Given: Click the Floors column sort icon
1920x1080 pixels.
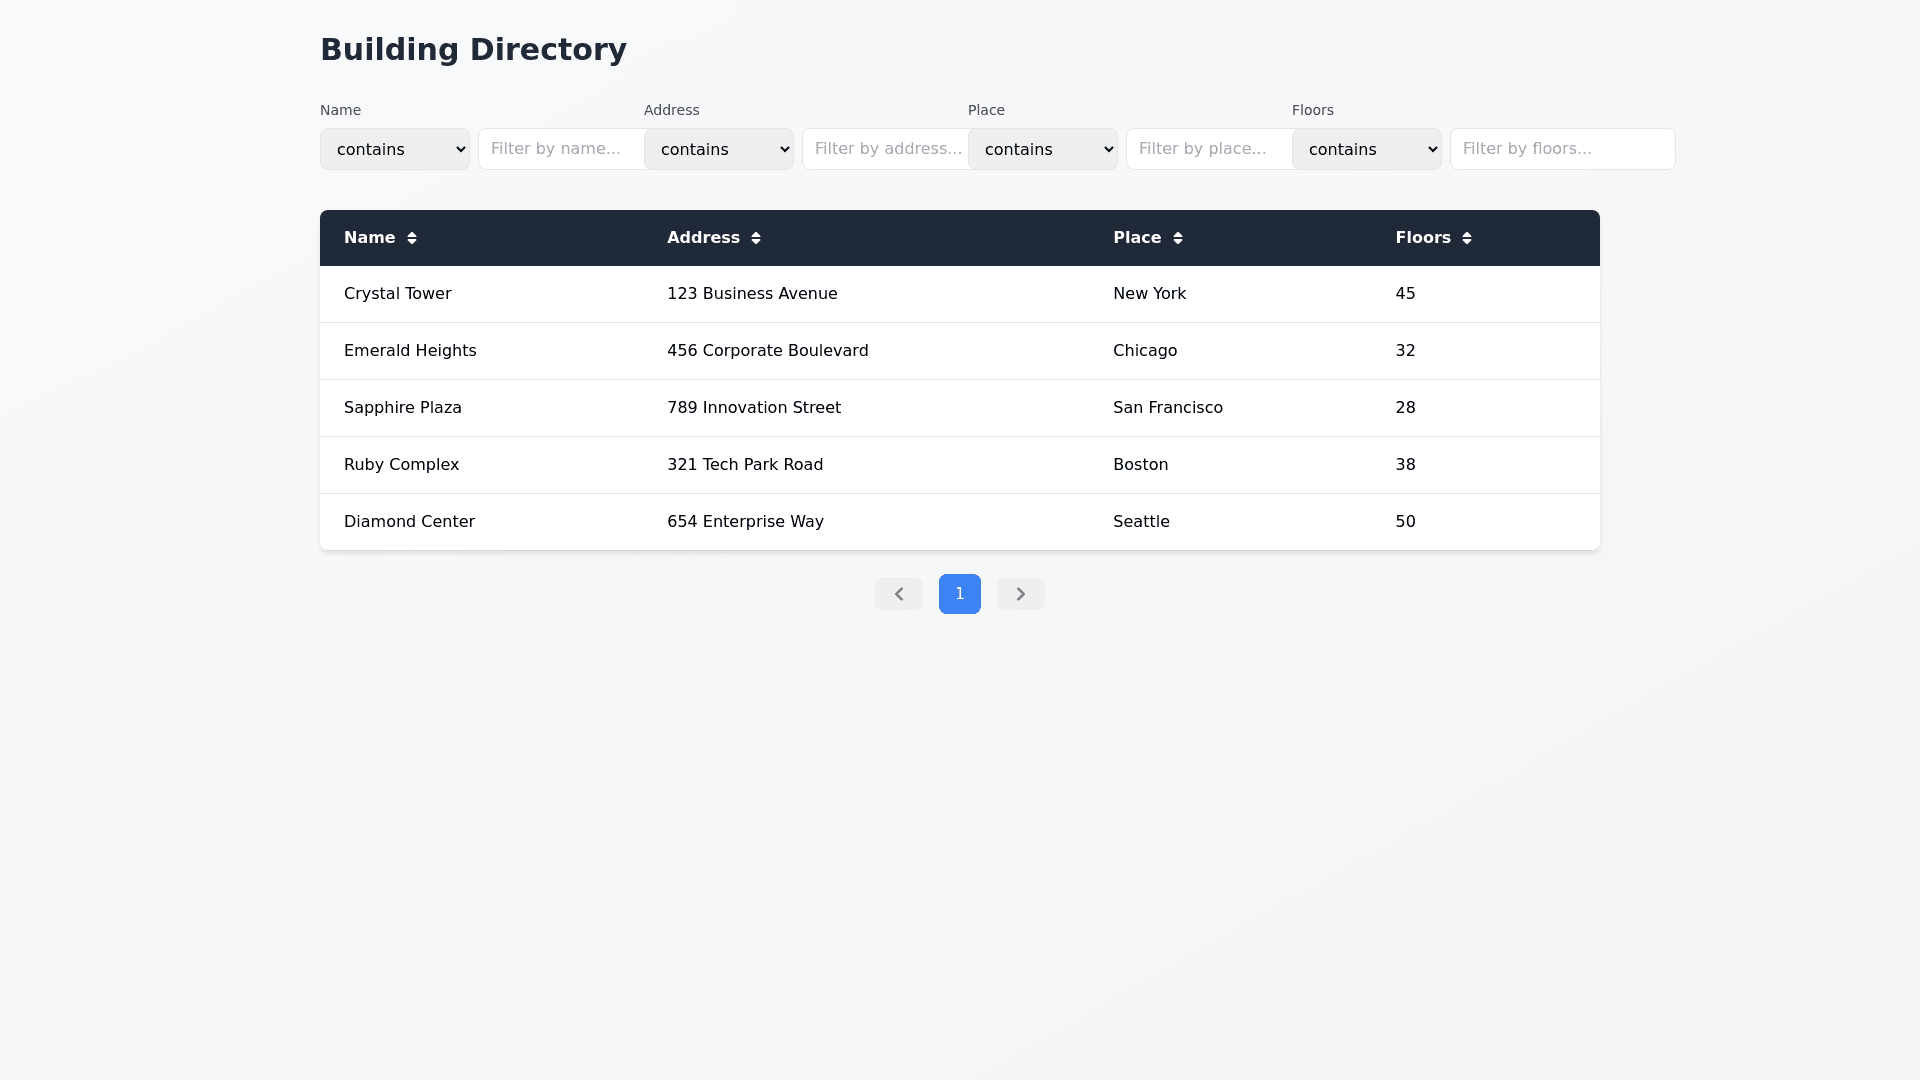Looking at the screenshot, I should pos(1467,238).
